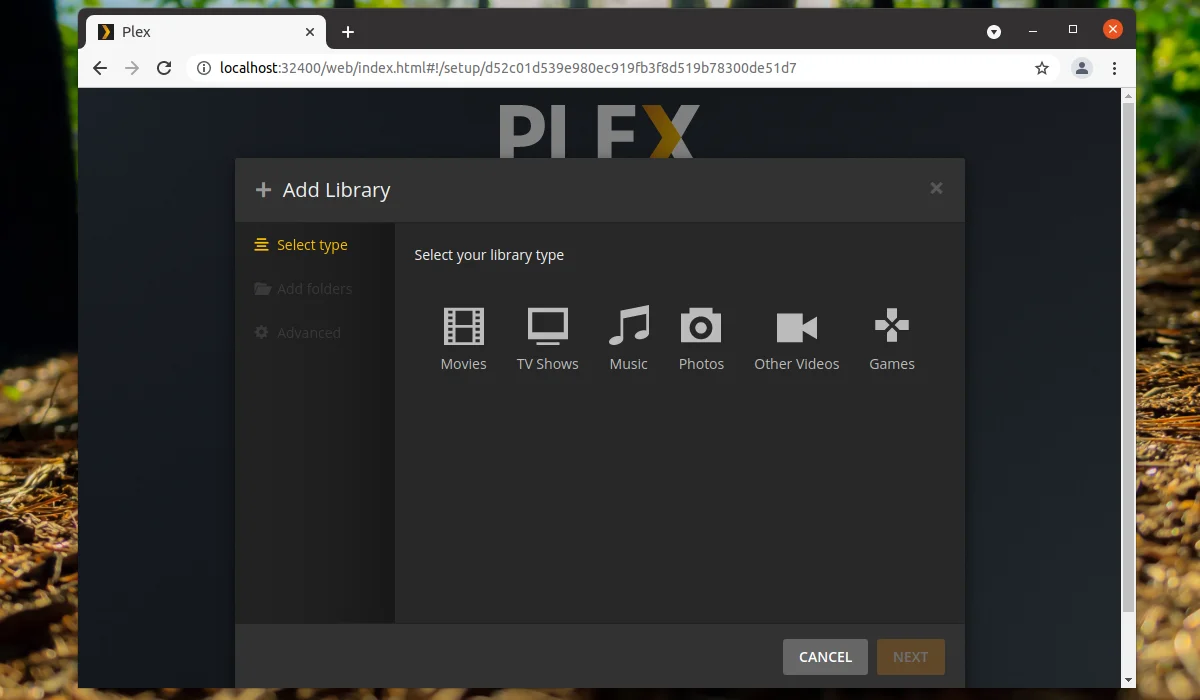
Task: Go back using the browser back arrow
Action: point(100,68)
